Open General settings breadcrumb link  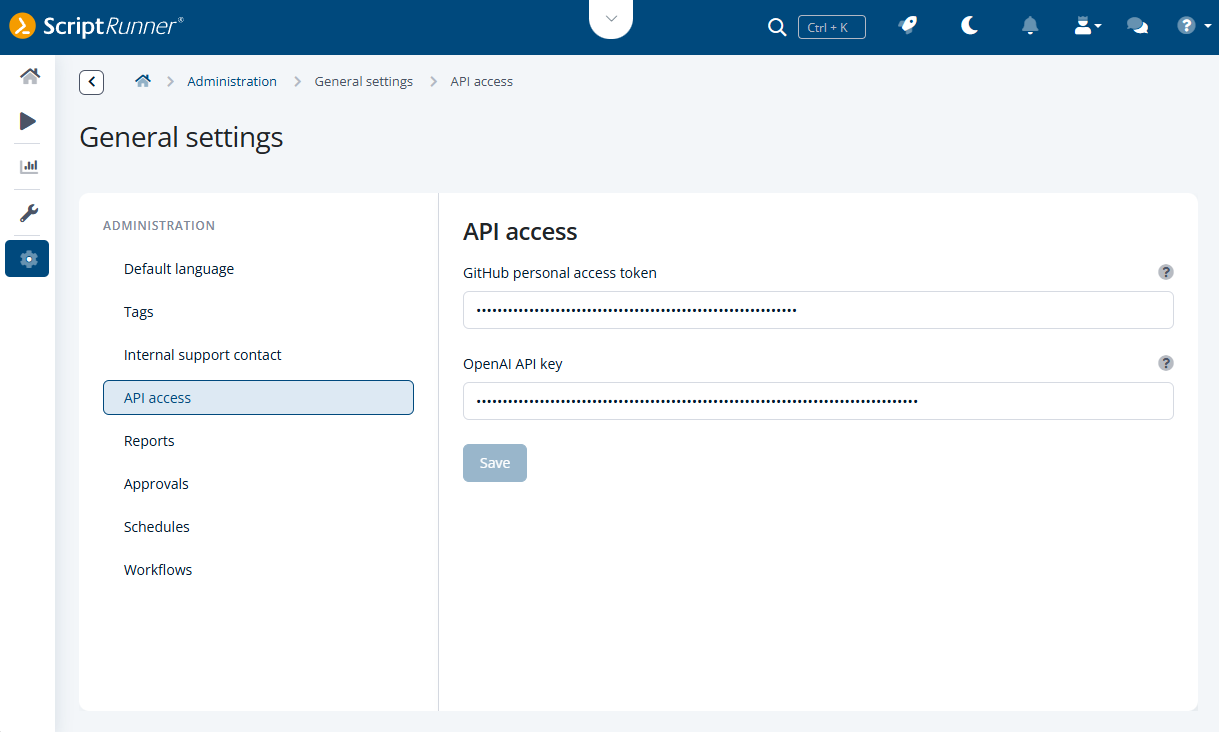363,82
